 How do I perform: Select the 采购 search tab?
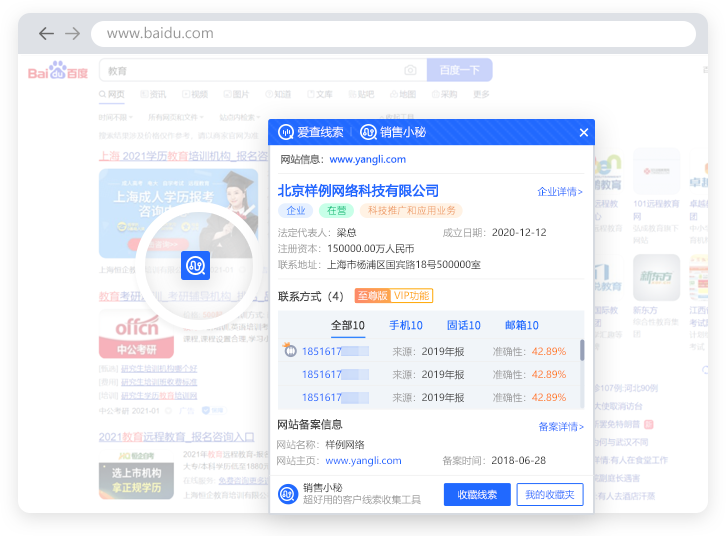tap(444, 94)
